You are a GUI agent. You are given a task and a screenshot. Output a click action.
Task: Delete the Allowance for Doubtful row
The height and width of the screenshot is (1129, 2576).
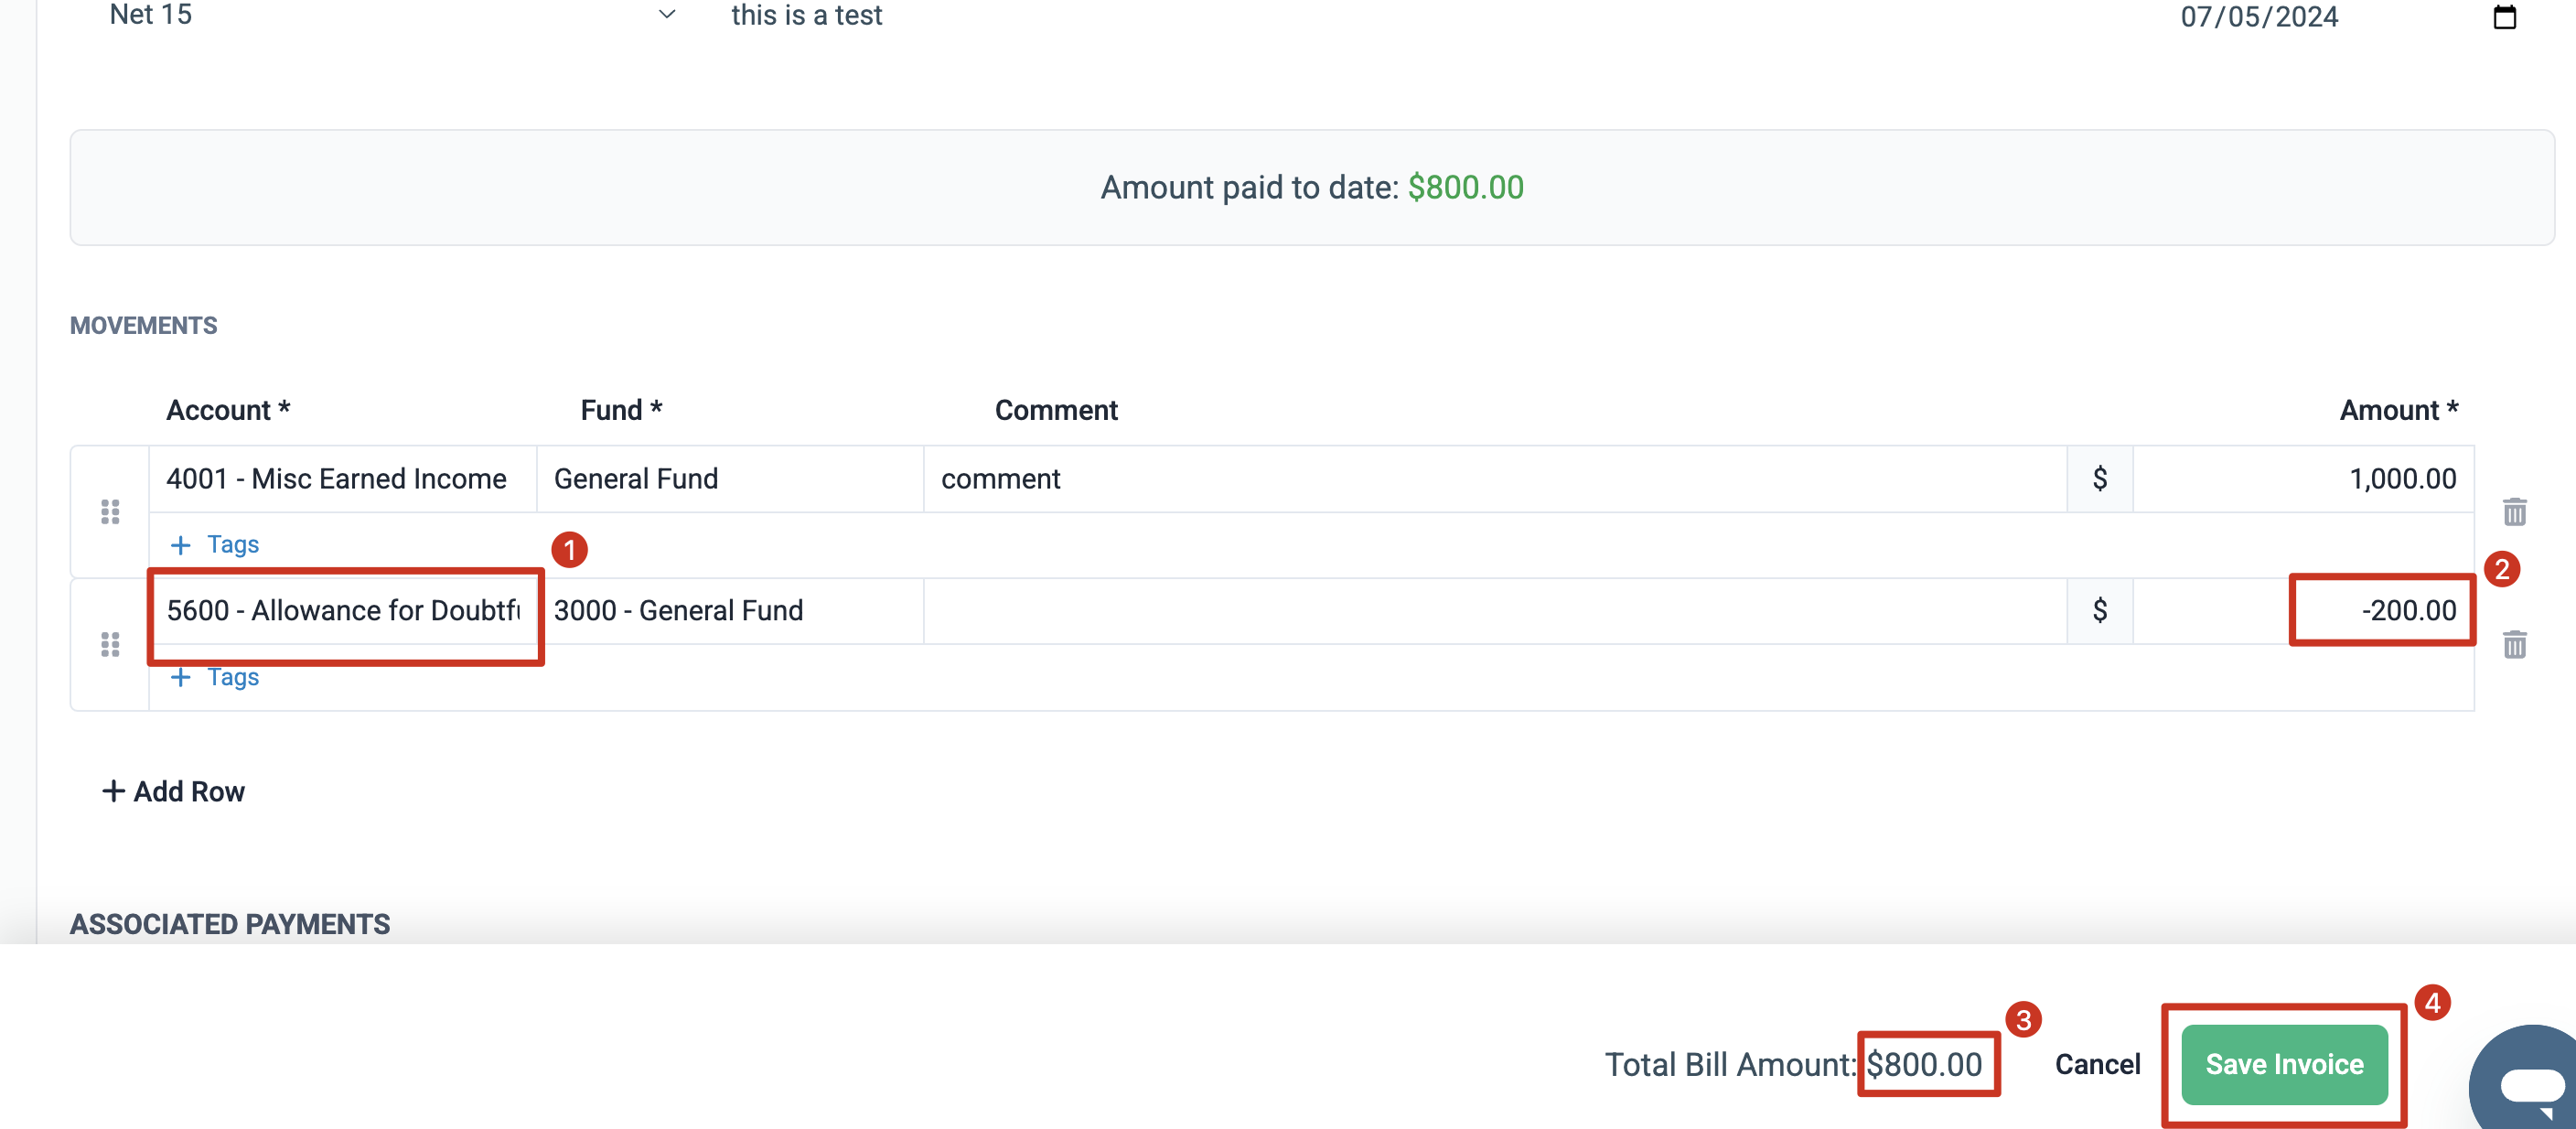tap(2514, 644)
